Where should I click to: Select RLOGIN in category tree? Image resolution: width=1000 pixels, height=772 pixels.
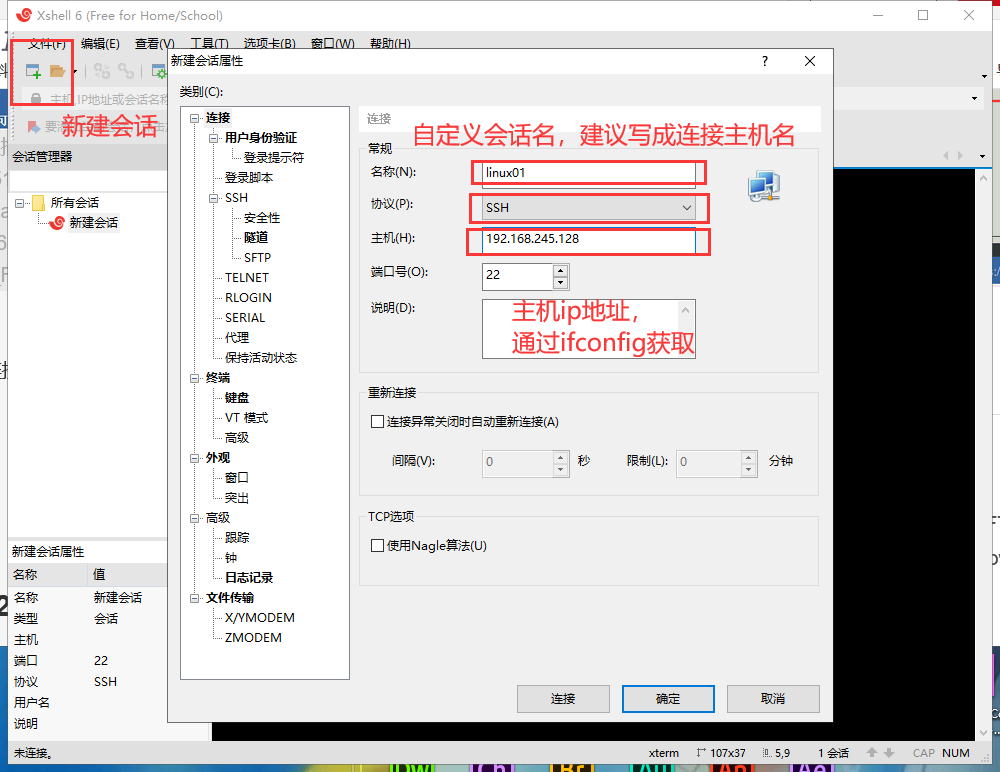click(248, 298)
